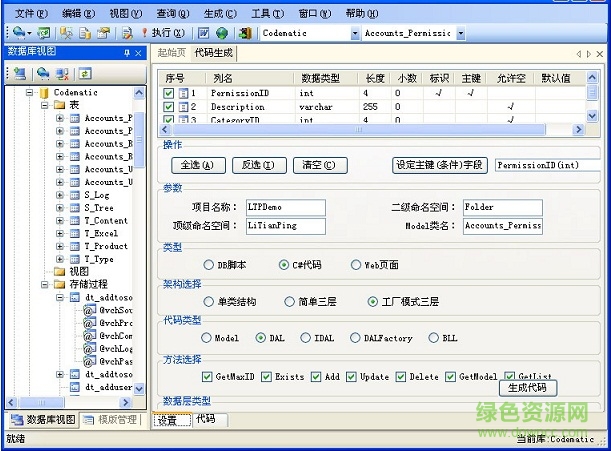Click the green earth web icon in toolbar
This screenshot has width=611, height=451.
pyautogui.click(x=222, y=33)
